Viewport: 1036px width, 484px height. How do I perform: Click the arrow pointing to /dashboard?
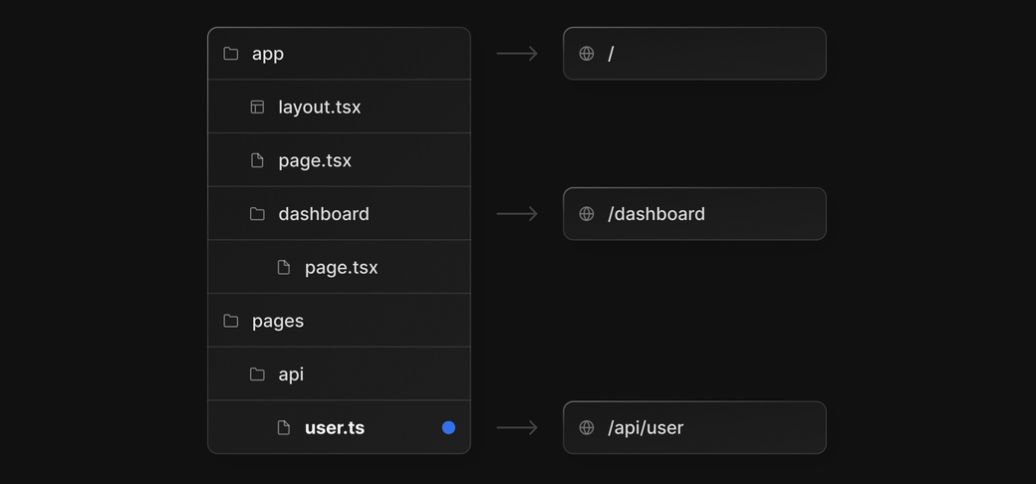click(517, 214)
